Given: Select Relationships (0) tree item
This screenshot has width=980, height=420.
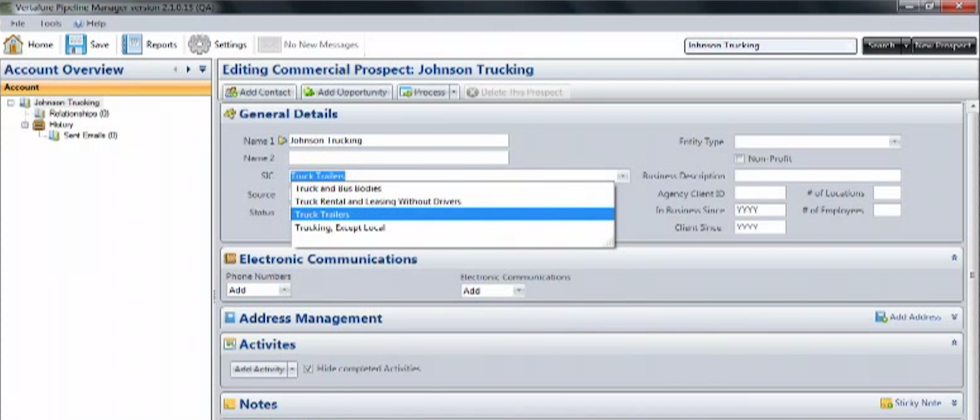Looking at the screenshot, I should point(79,114).
